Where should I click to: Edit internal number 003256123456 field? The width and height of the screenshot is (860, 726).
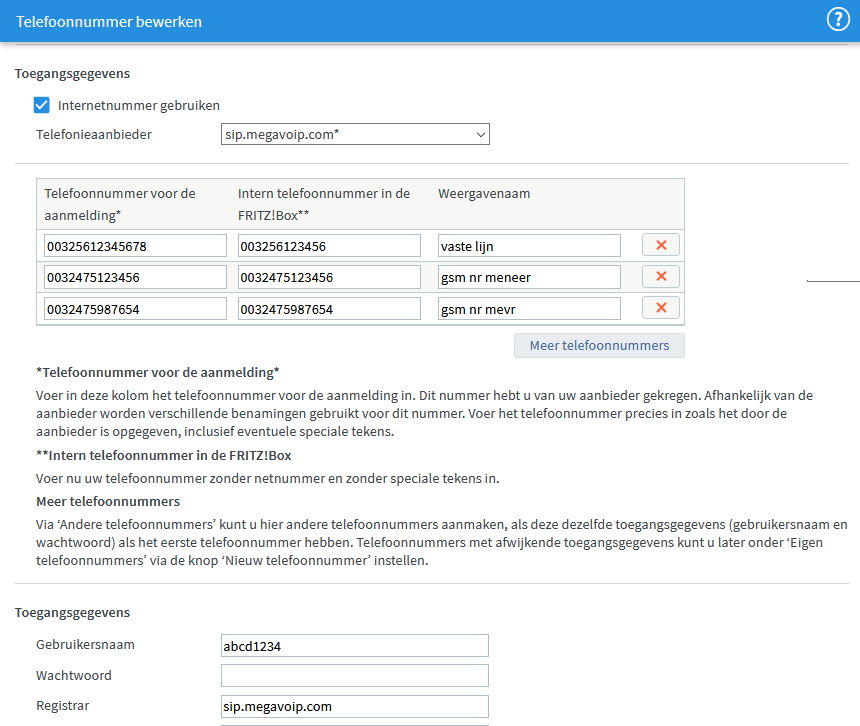(x=329, y=246)
